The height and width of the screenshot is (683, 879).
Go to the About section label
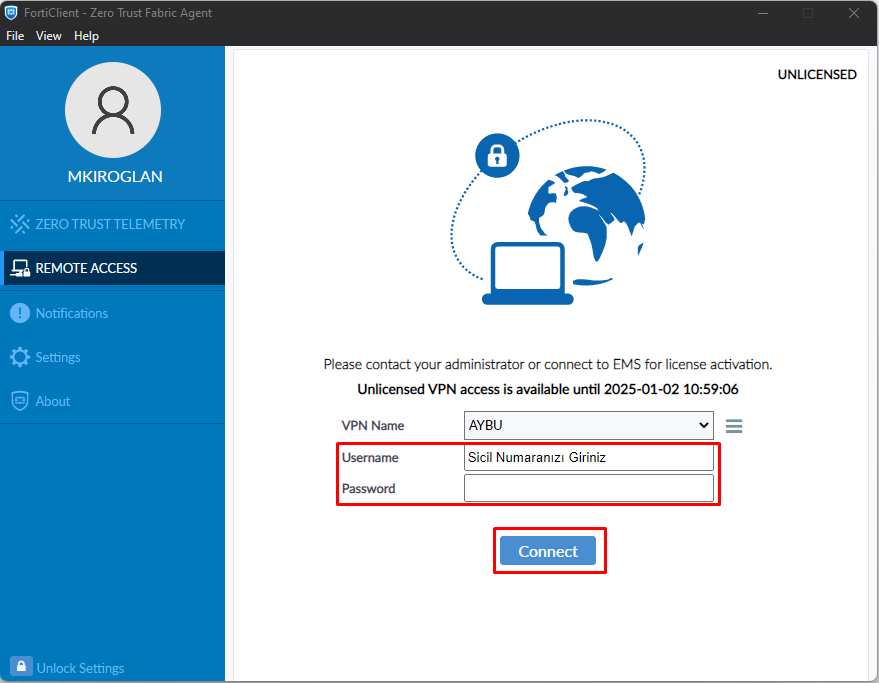pos(53,401)
